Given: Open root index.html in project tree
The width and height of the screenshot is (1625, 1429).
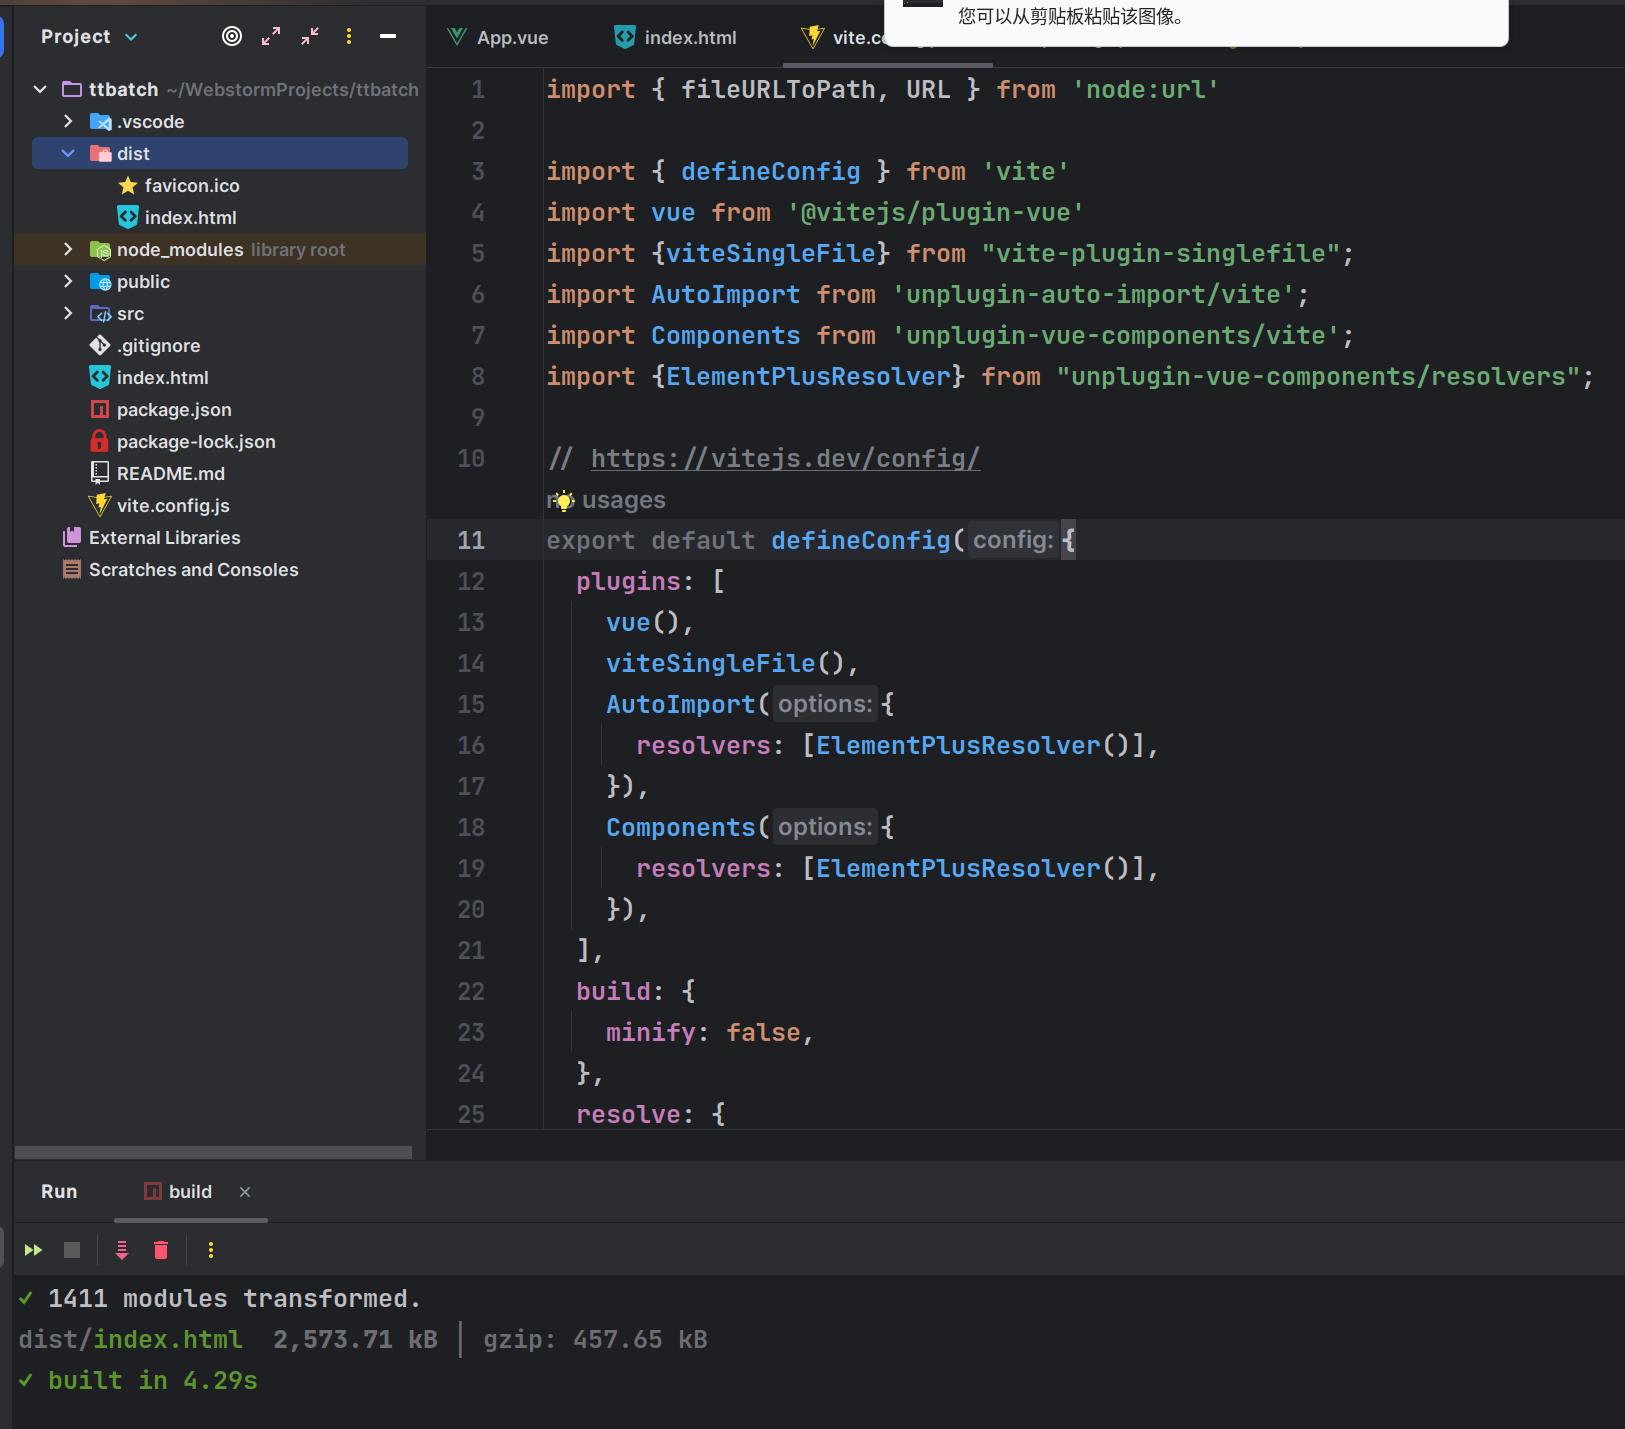Looking at the screenshot, I should click(162, 377).
